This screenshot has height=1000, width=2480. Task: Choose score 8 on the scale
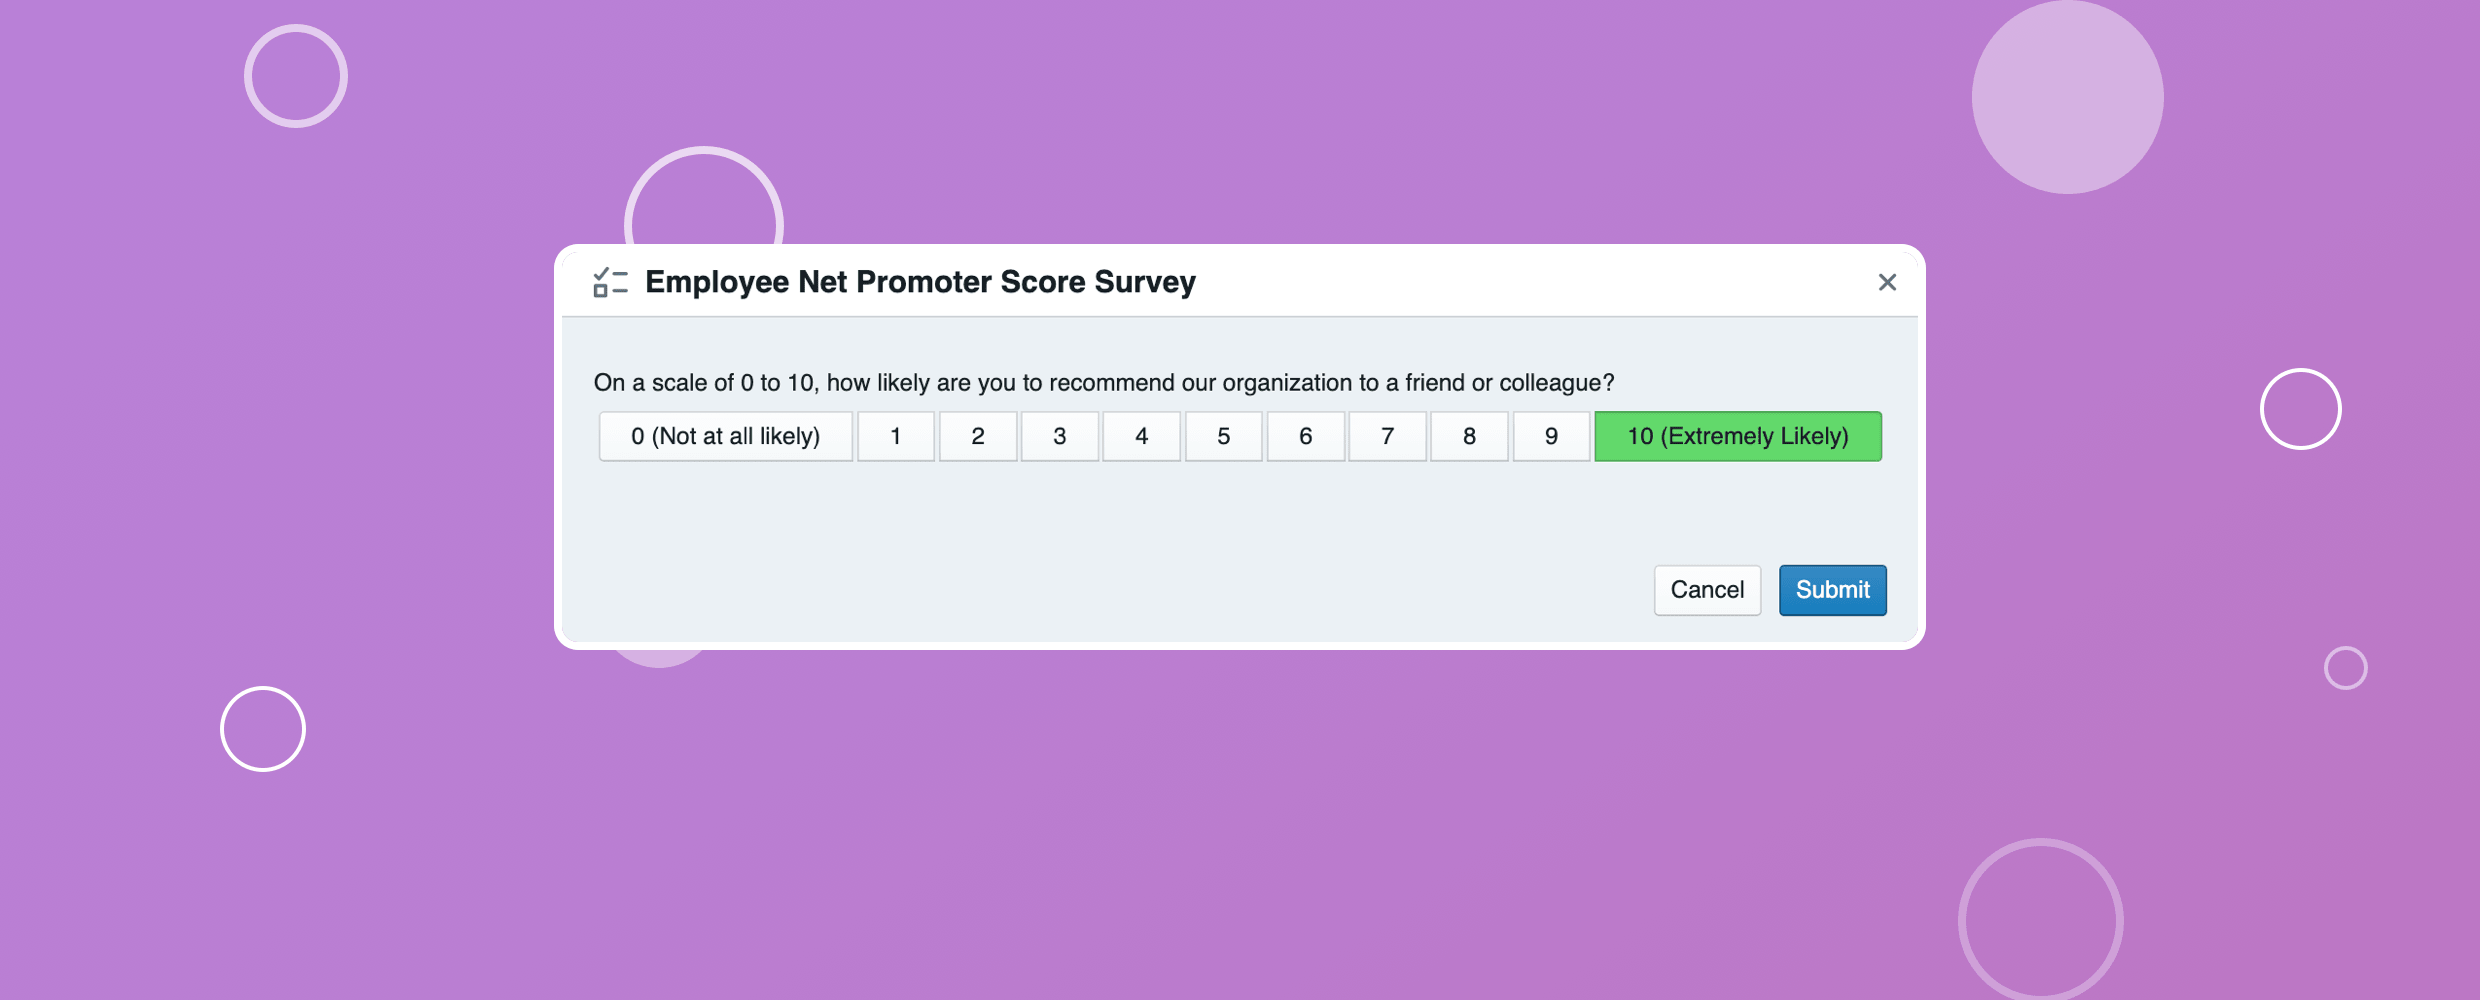tap(1470, 436)
